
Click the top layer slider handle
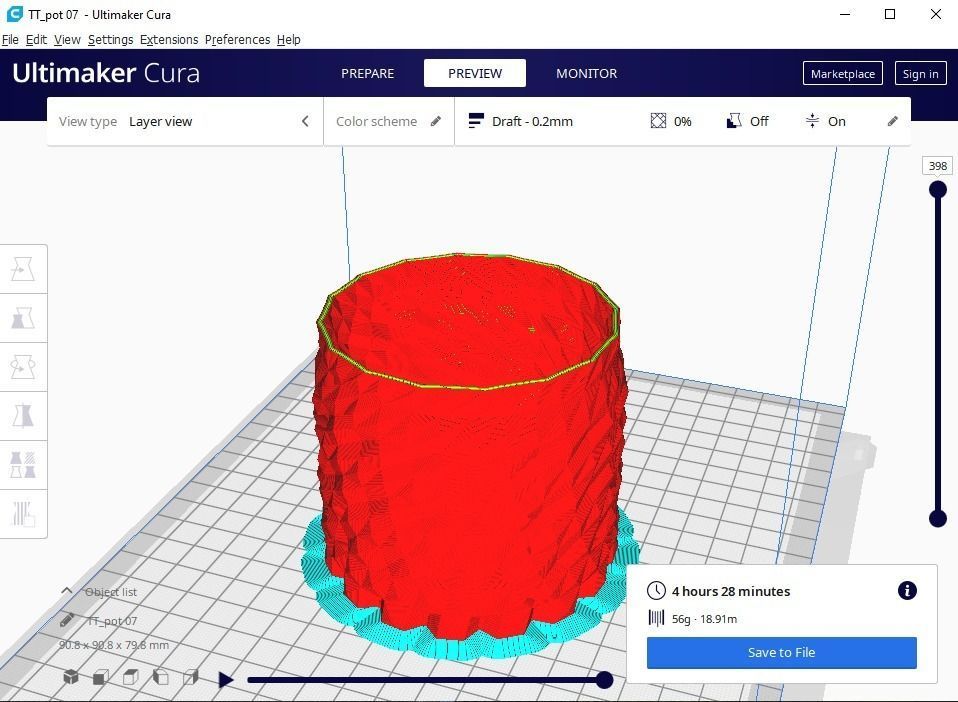938,189
